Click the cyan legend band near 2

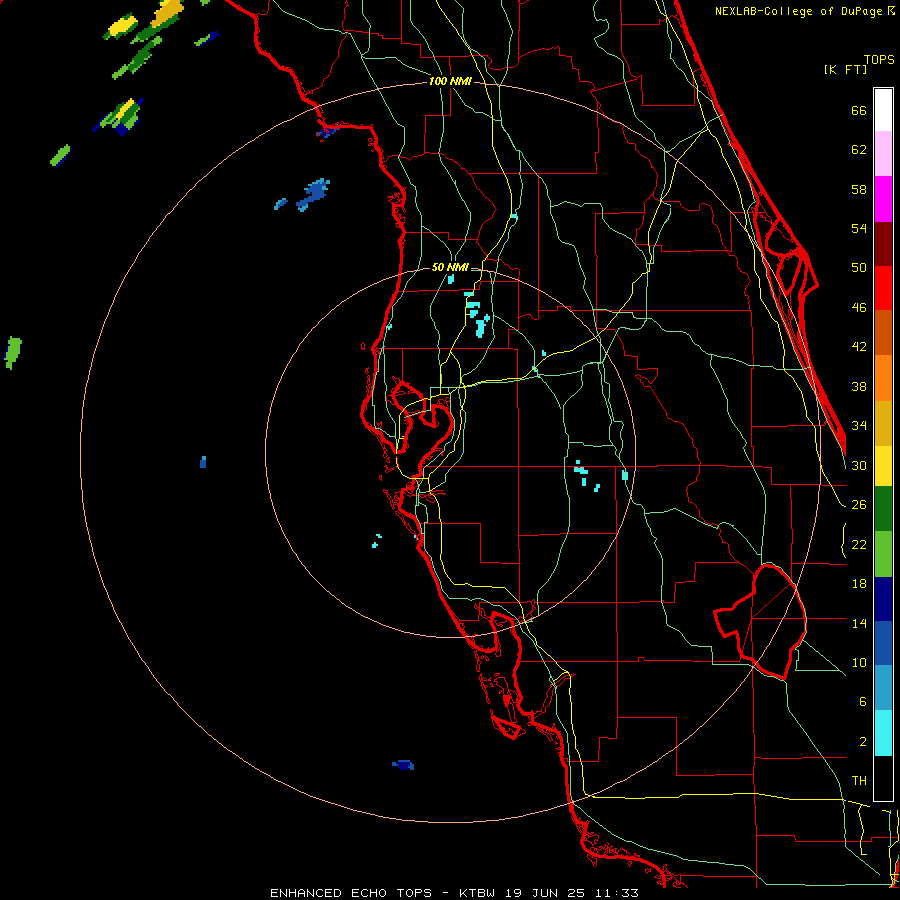pyautogui.click(x=883, y=733)
